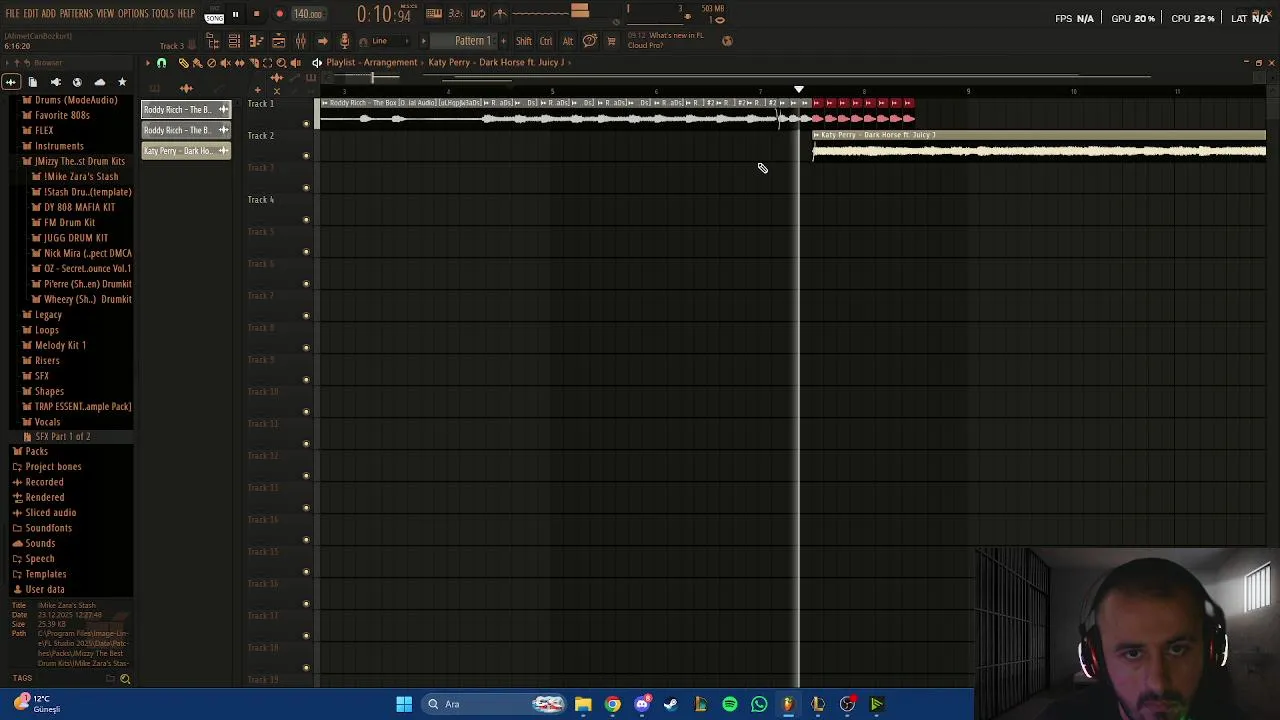Click the browser search magnifier icon
Screen dimensions: 1280x720
(x=125, y=679)
